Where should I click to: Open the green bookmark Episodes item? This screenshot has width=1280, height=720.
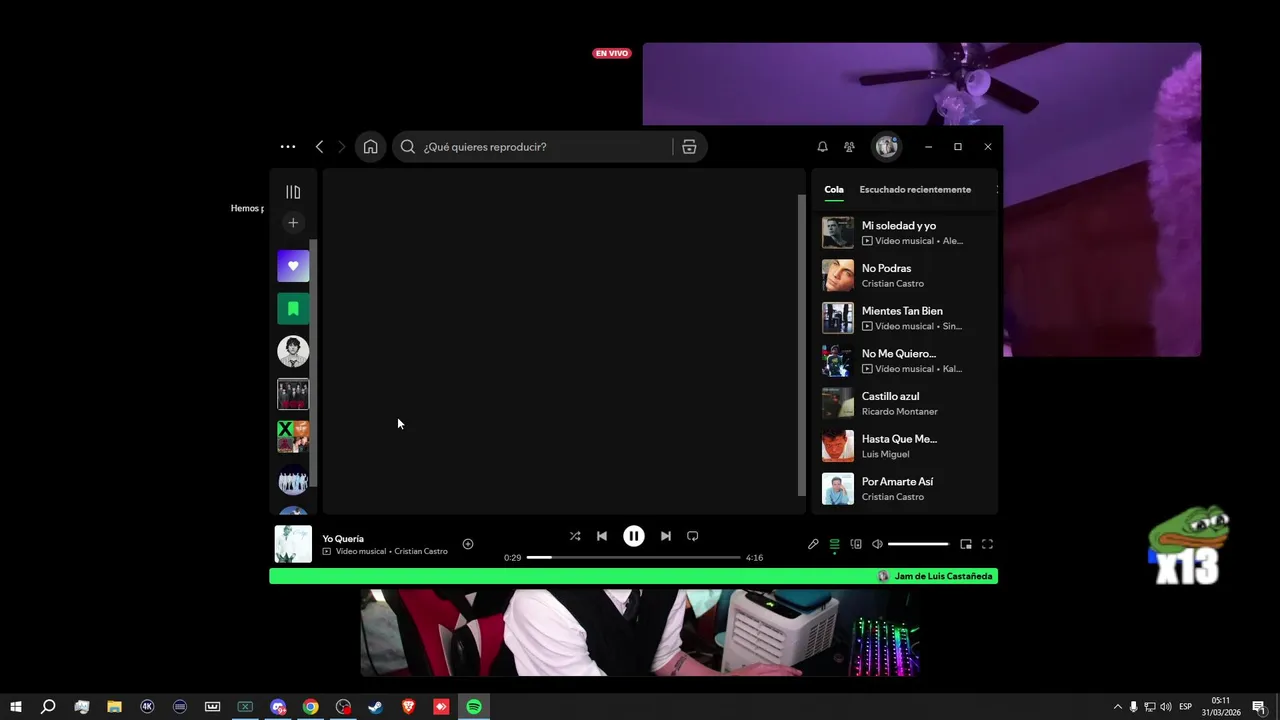pos(293,309)
